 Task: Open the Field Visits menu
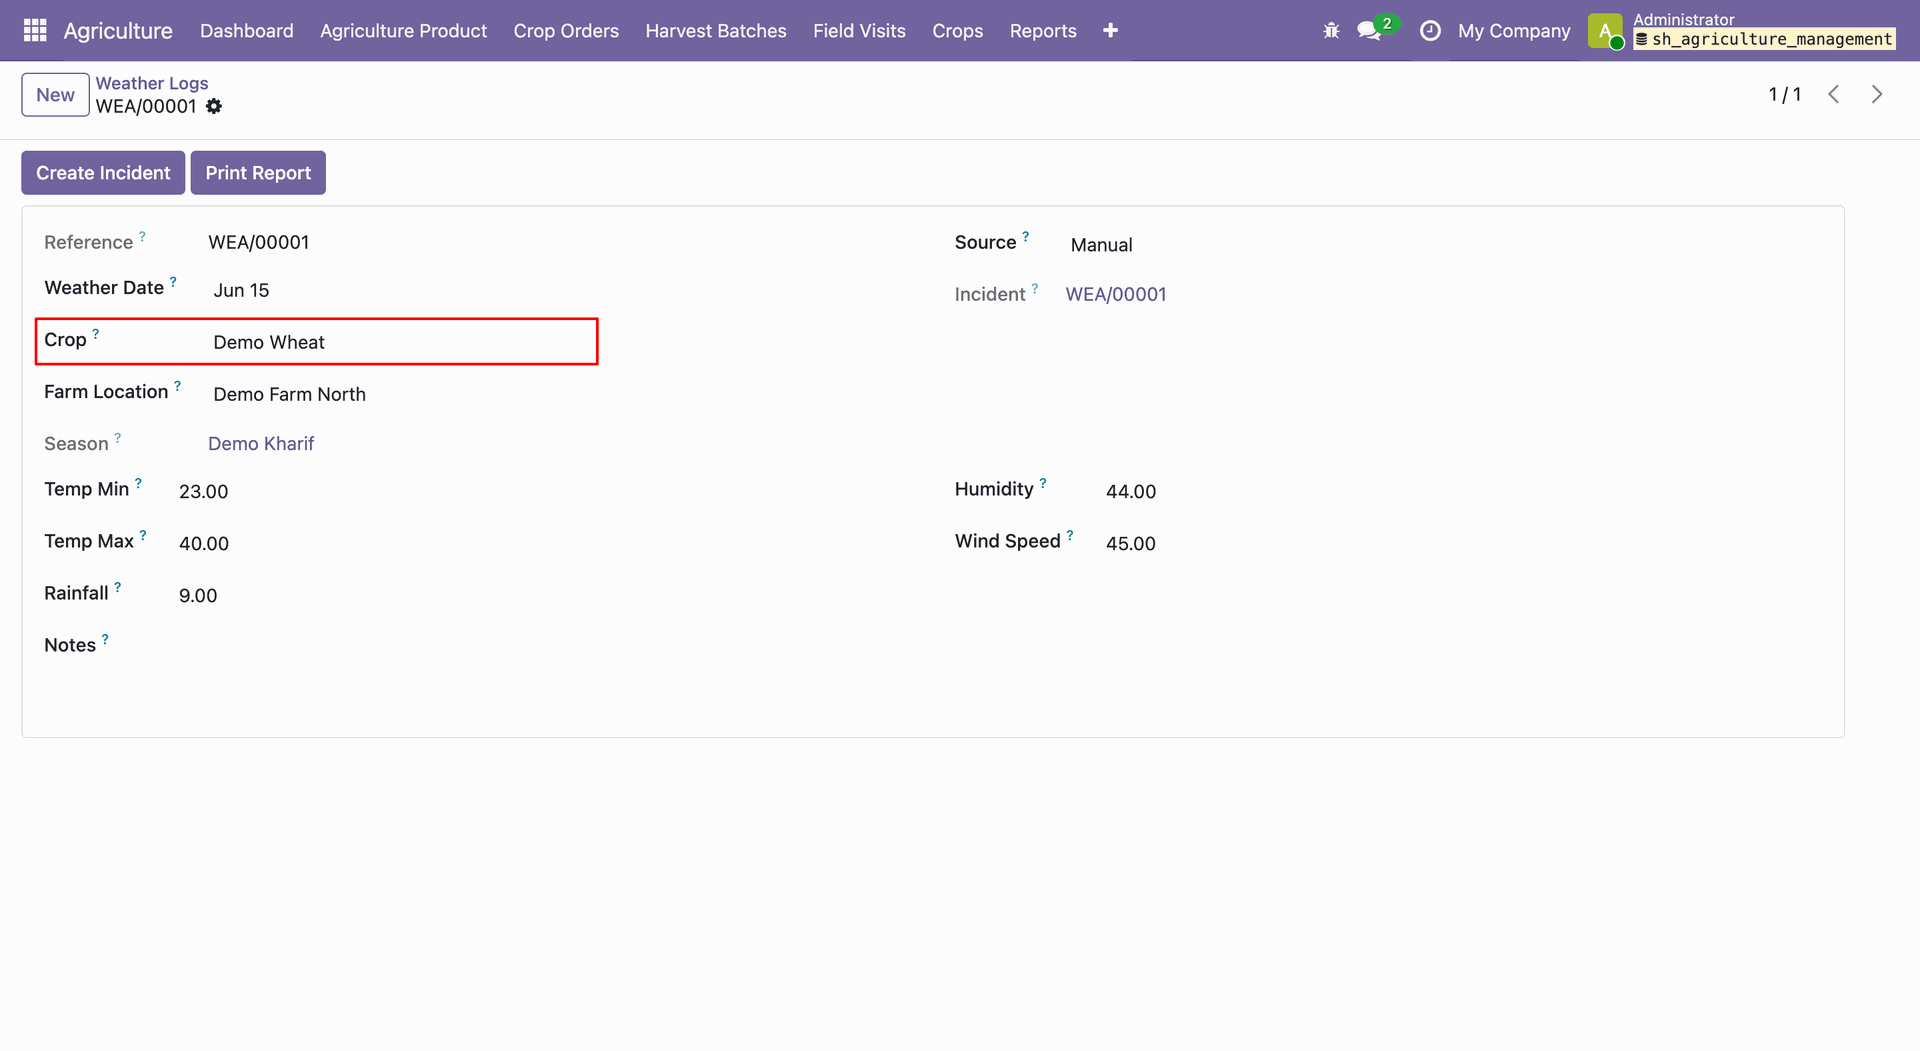tap(859, 30)
